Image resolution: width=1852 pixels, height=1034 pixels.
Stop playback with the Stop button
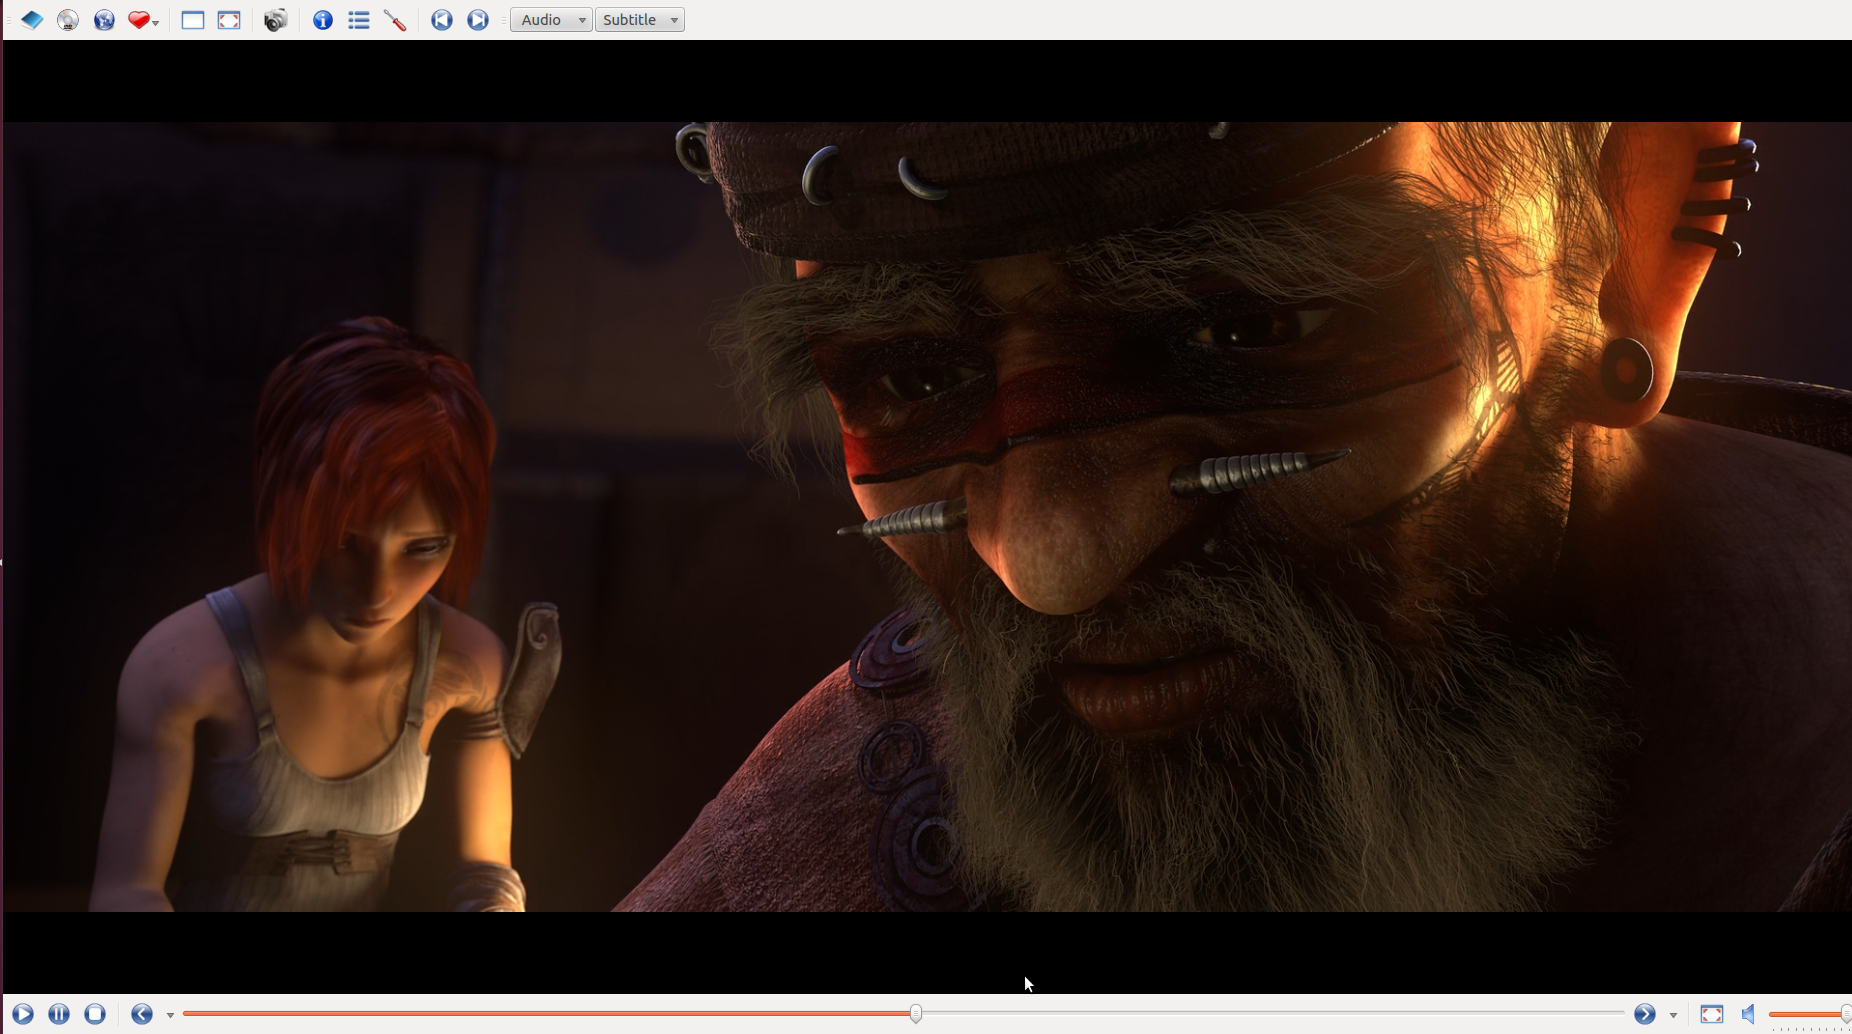95,1014
